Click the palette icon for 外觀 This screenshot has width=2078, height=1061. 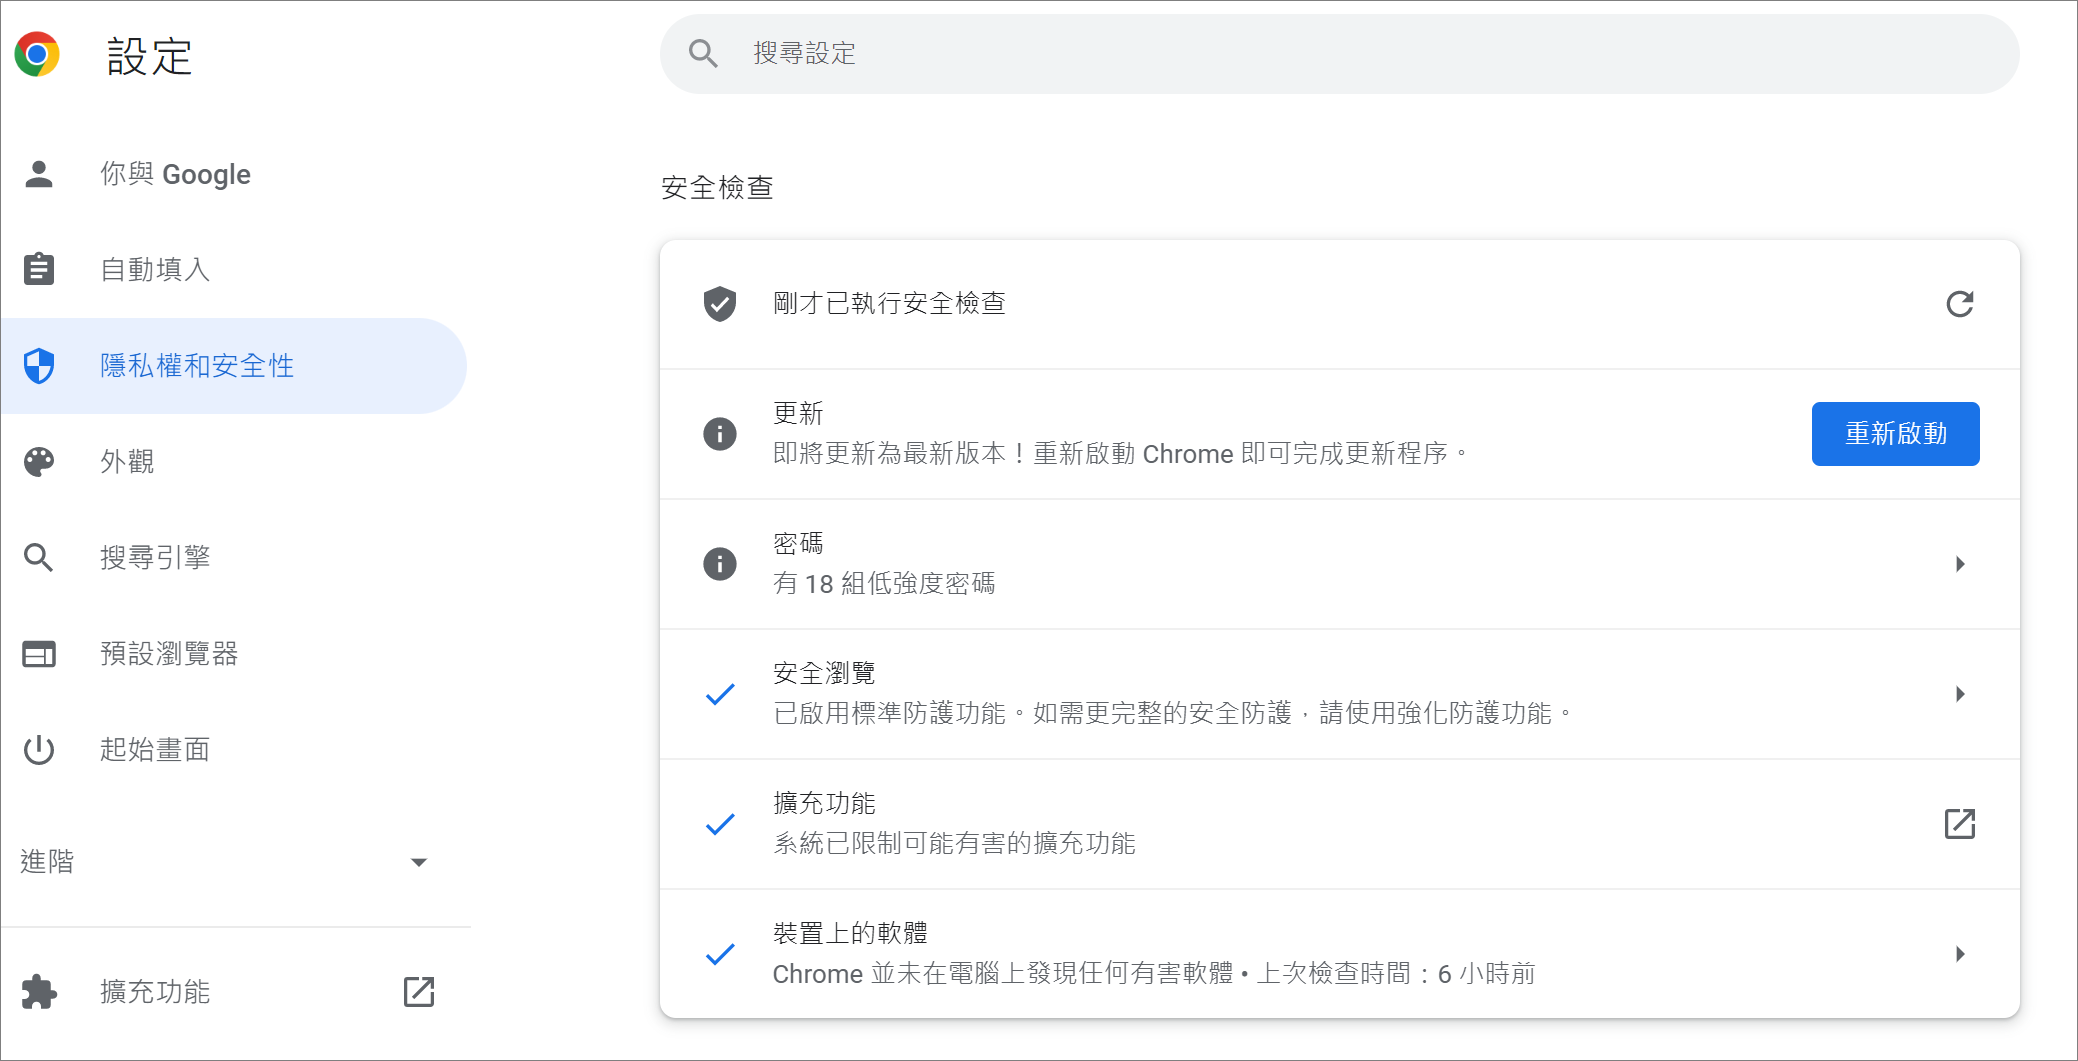click(x=39, y=462)
